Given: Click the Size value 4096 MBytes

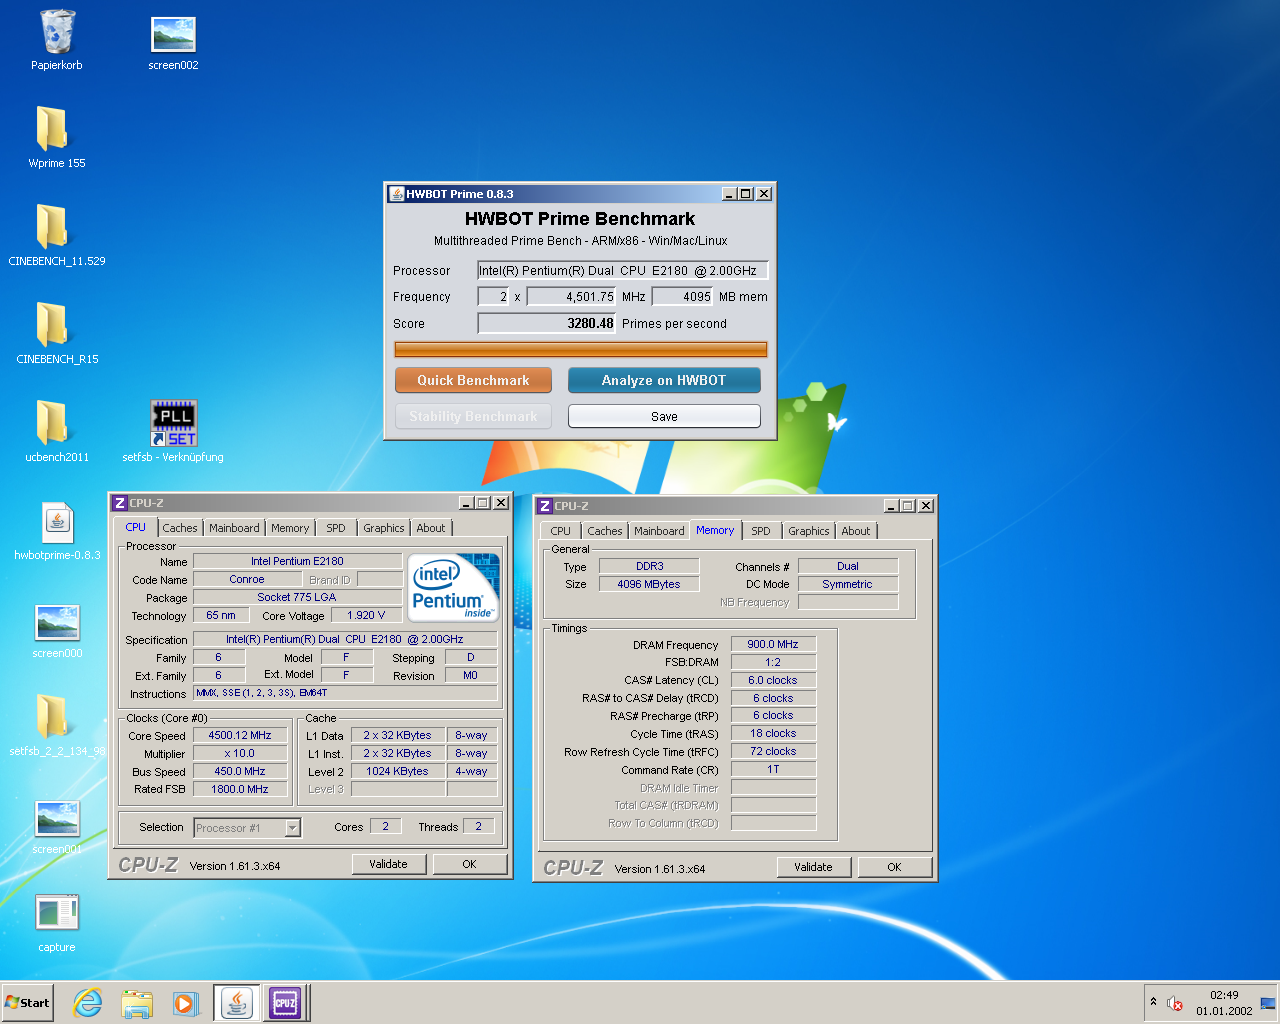Looking at the screenshot, I should click(x=649, y=584).
